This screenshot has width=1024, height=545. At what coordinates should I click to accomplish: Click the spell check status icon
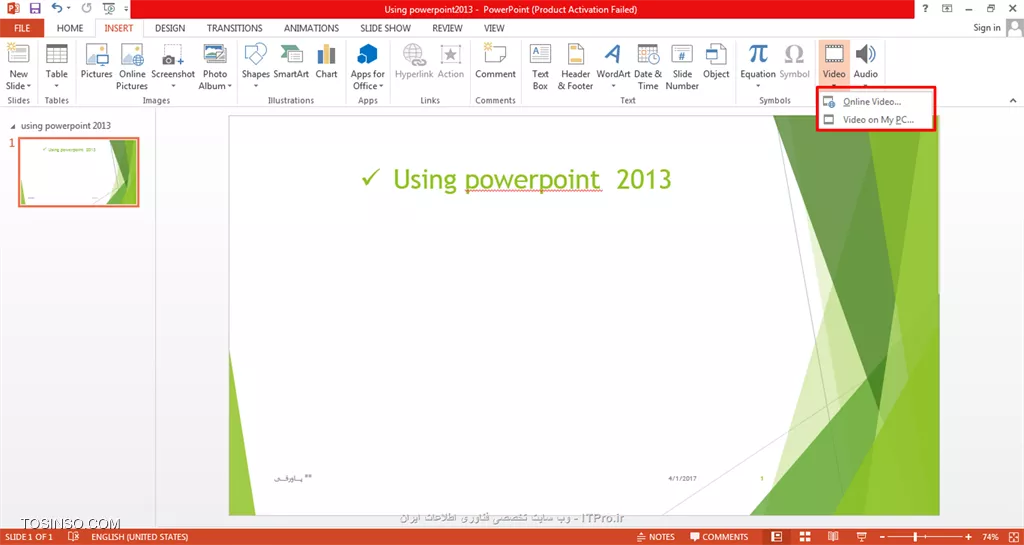pos(74,537)
